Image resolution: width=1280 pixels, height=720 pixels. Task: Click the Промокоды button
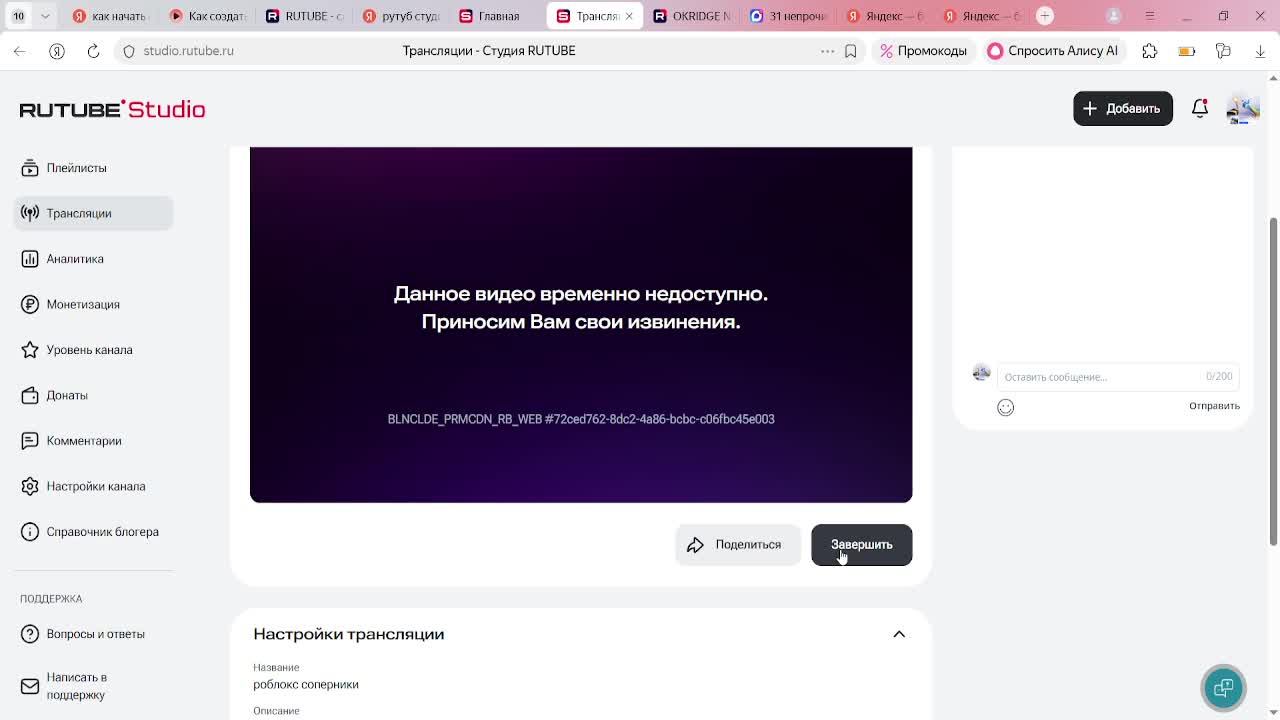923,51
